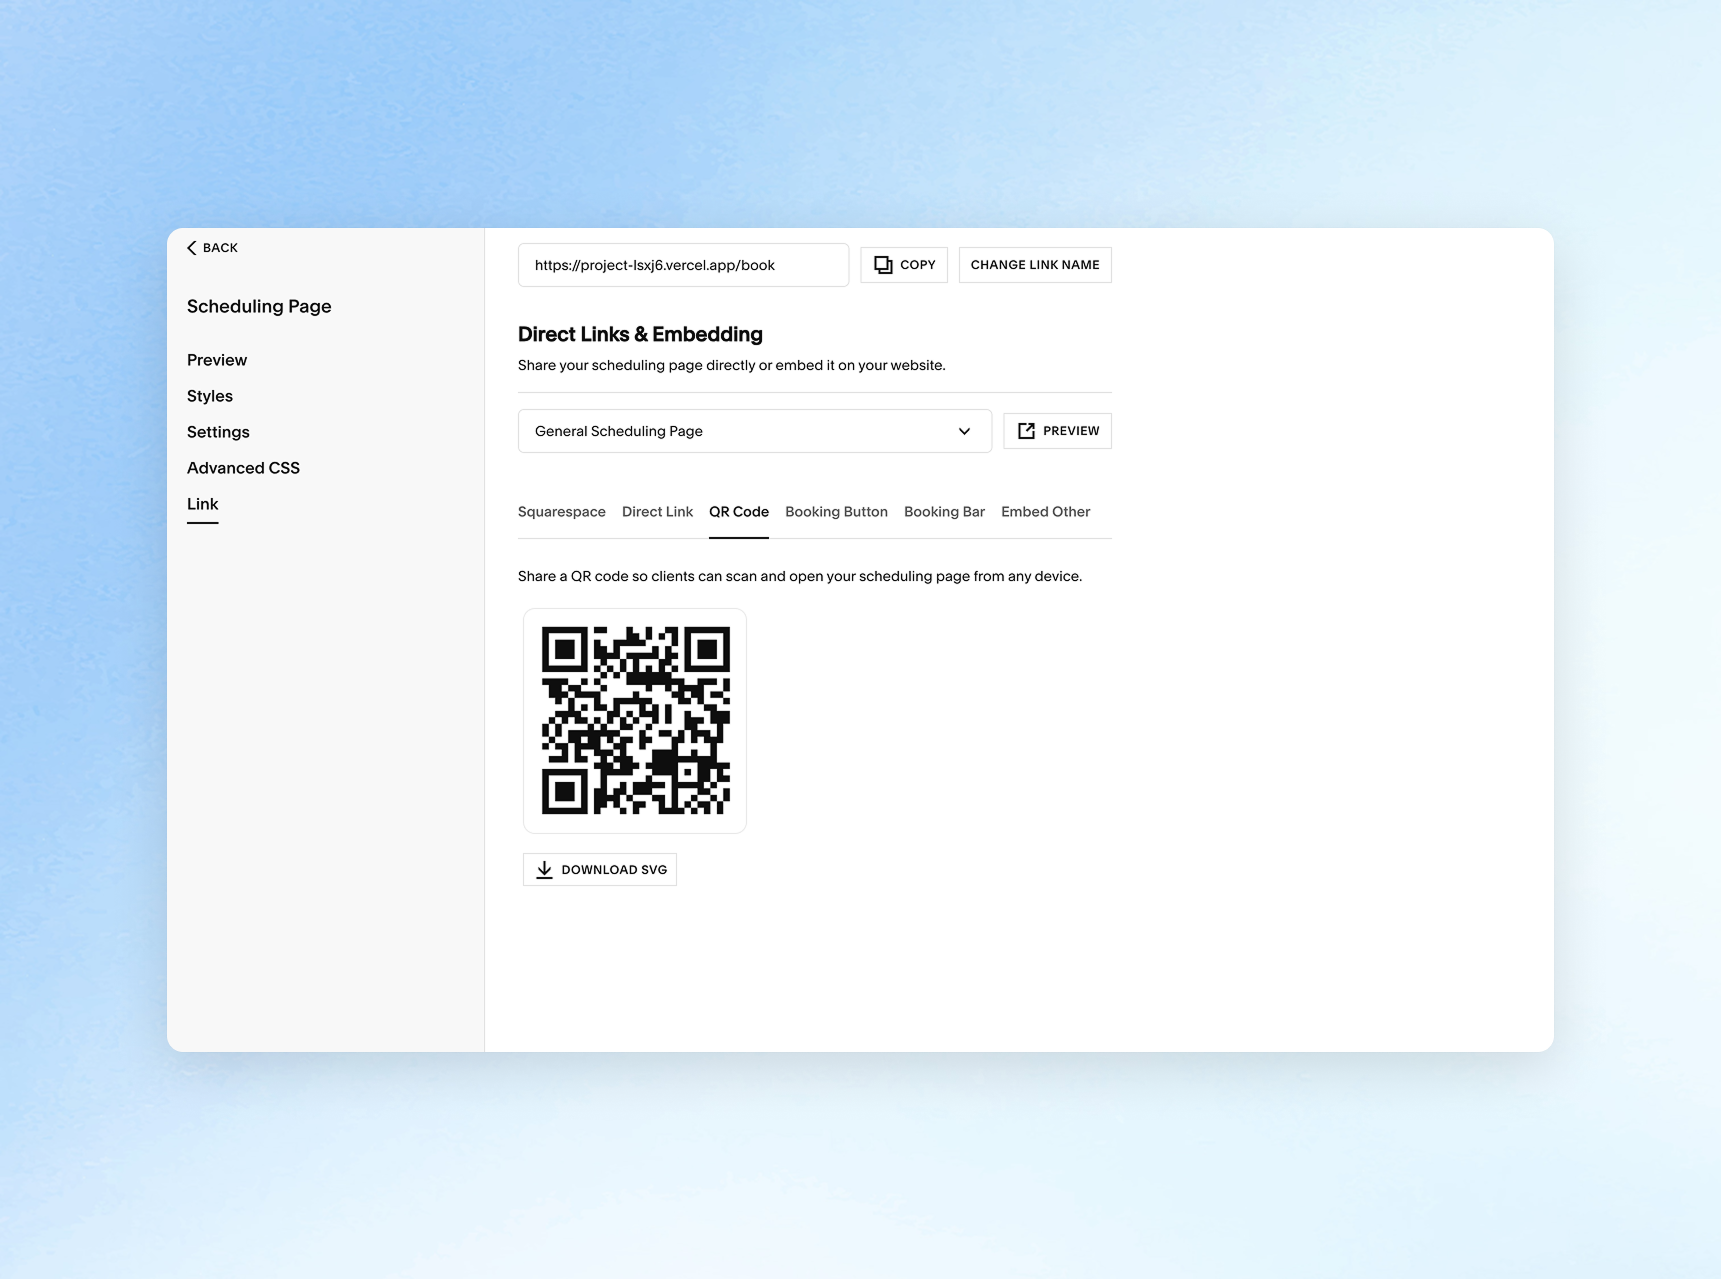Click the Change Link Name button

coord(1035,265)
